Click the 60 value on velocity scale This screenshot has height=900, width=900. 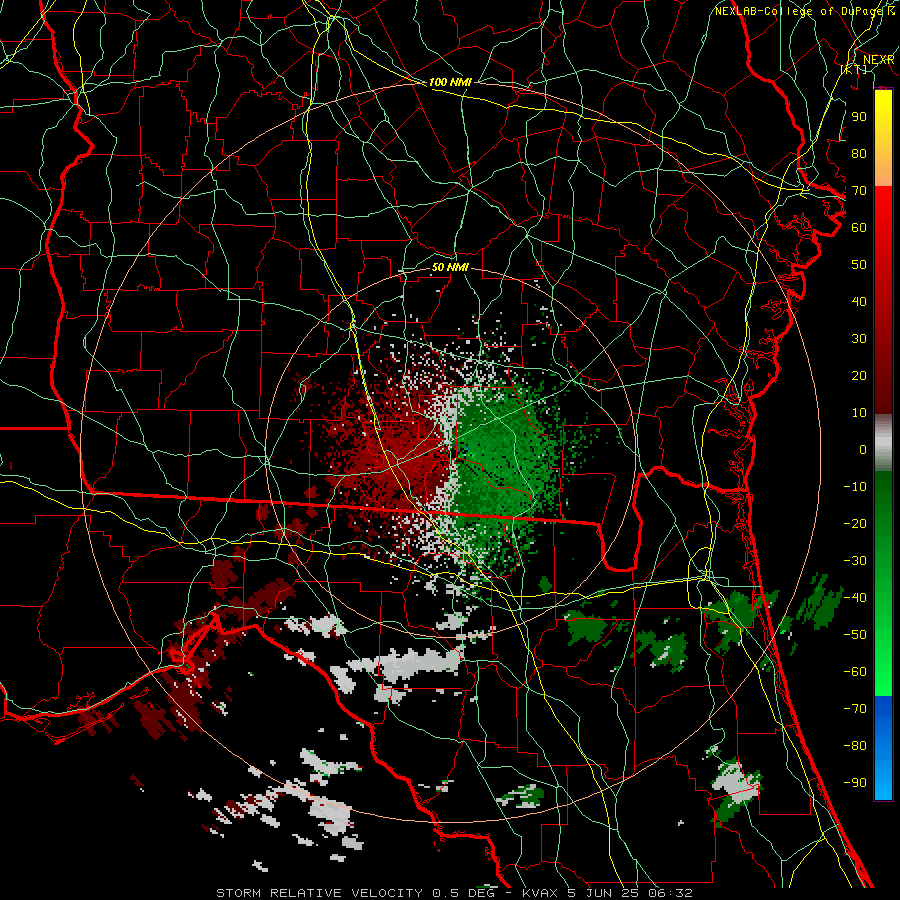pos(859,228)
